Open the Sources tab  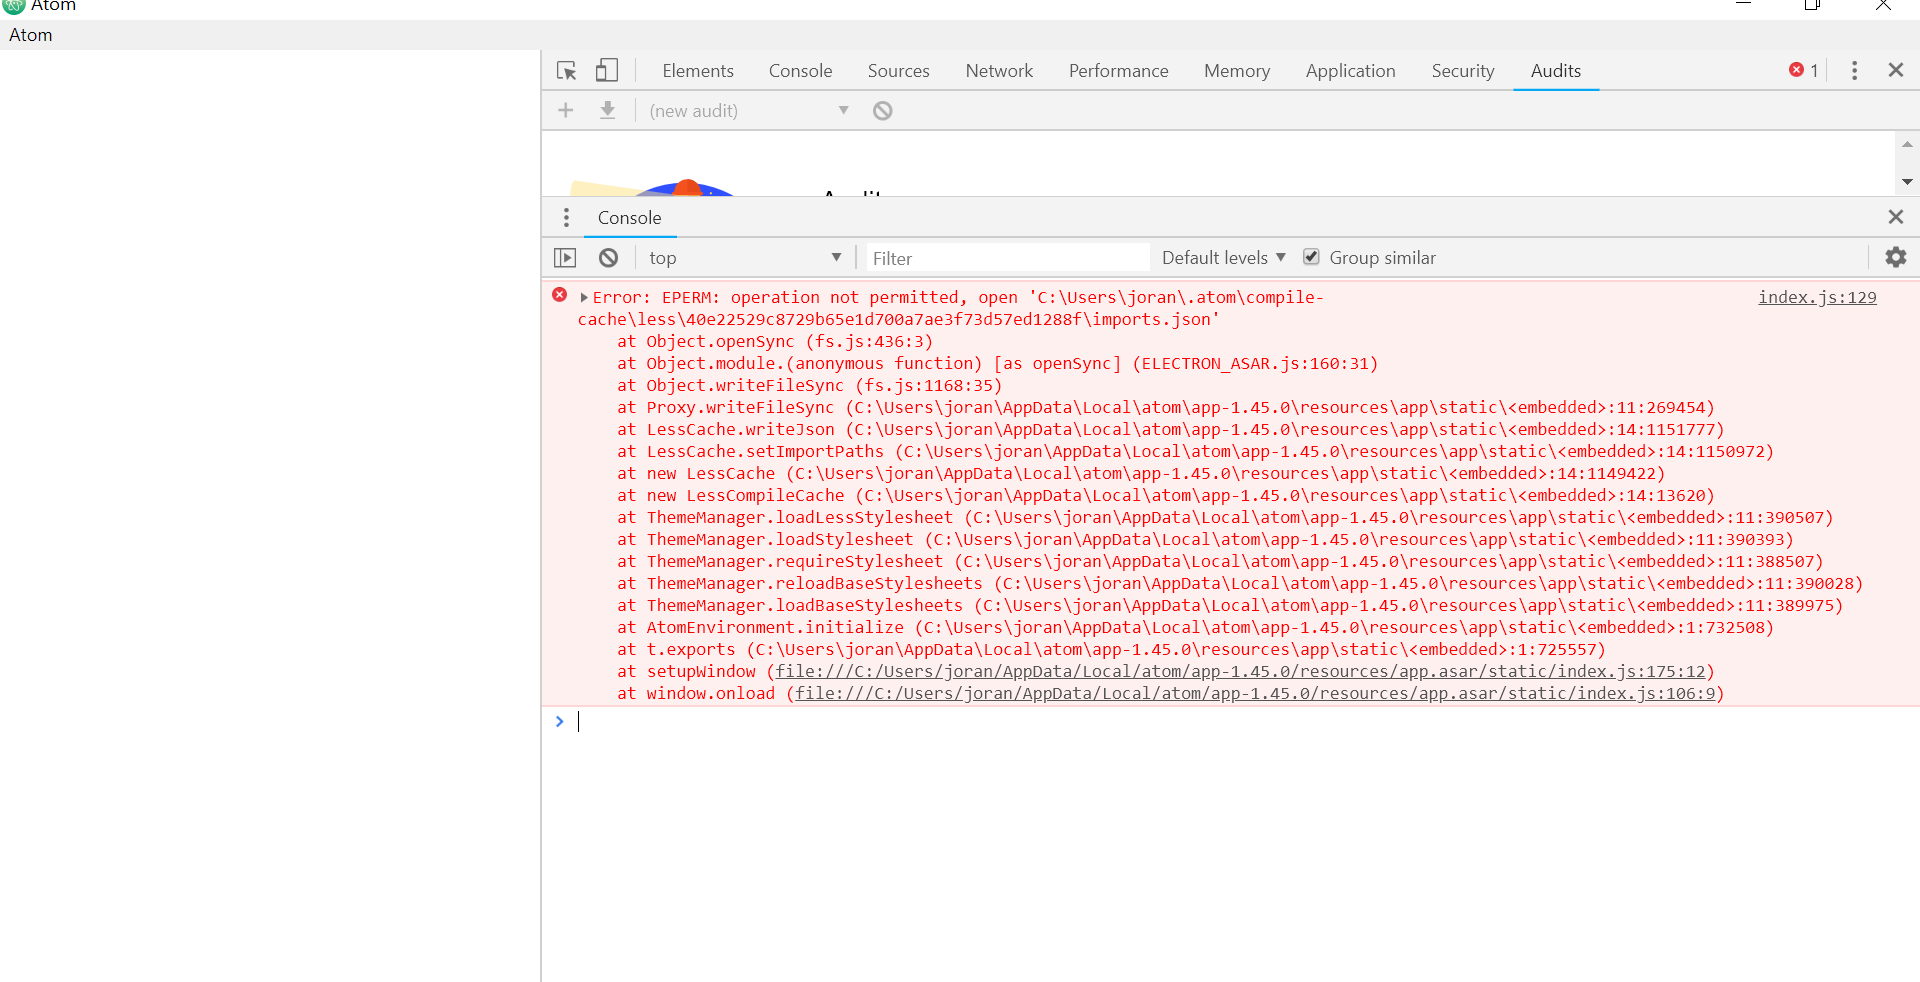898,71
